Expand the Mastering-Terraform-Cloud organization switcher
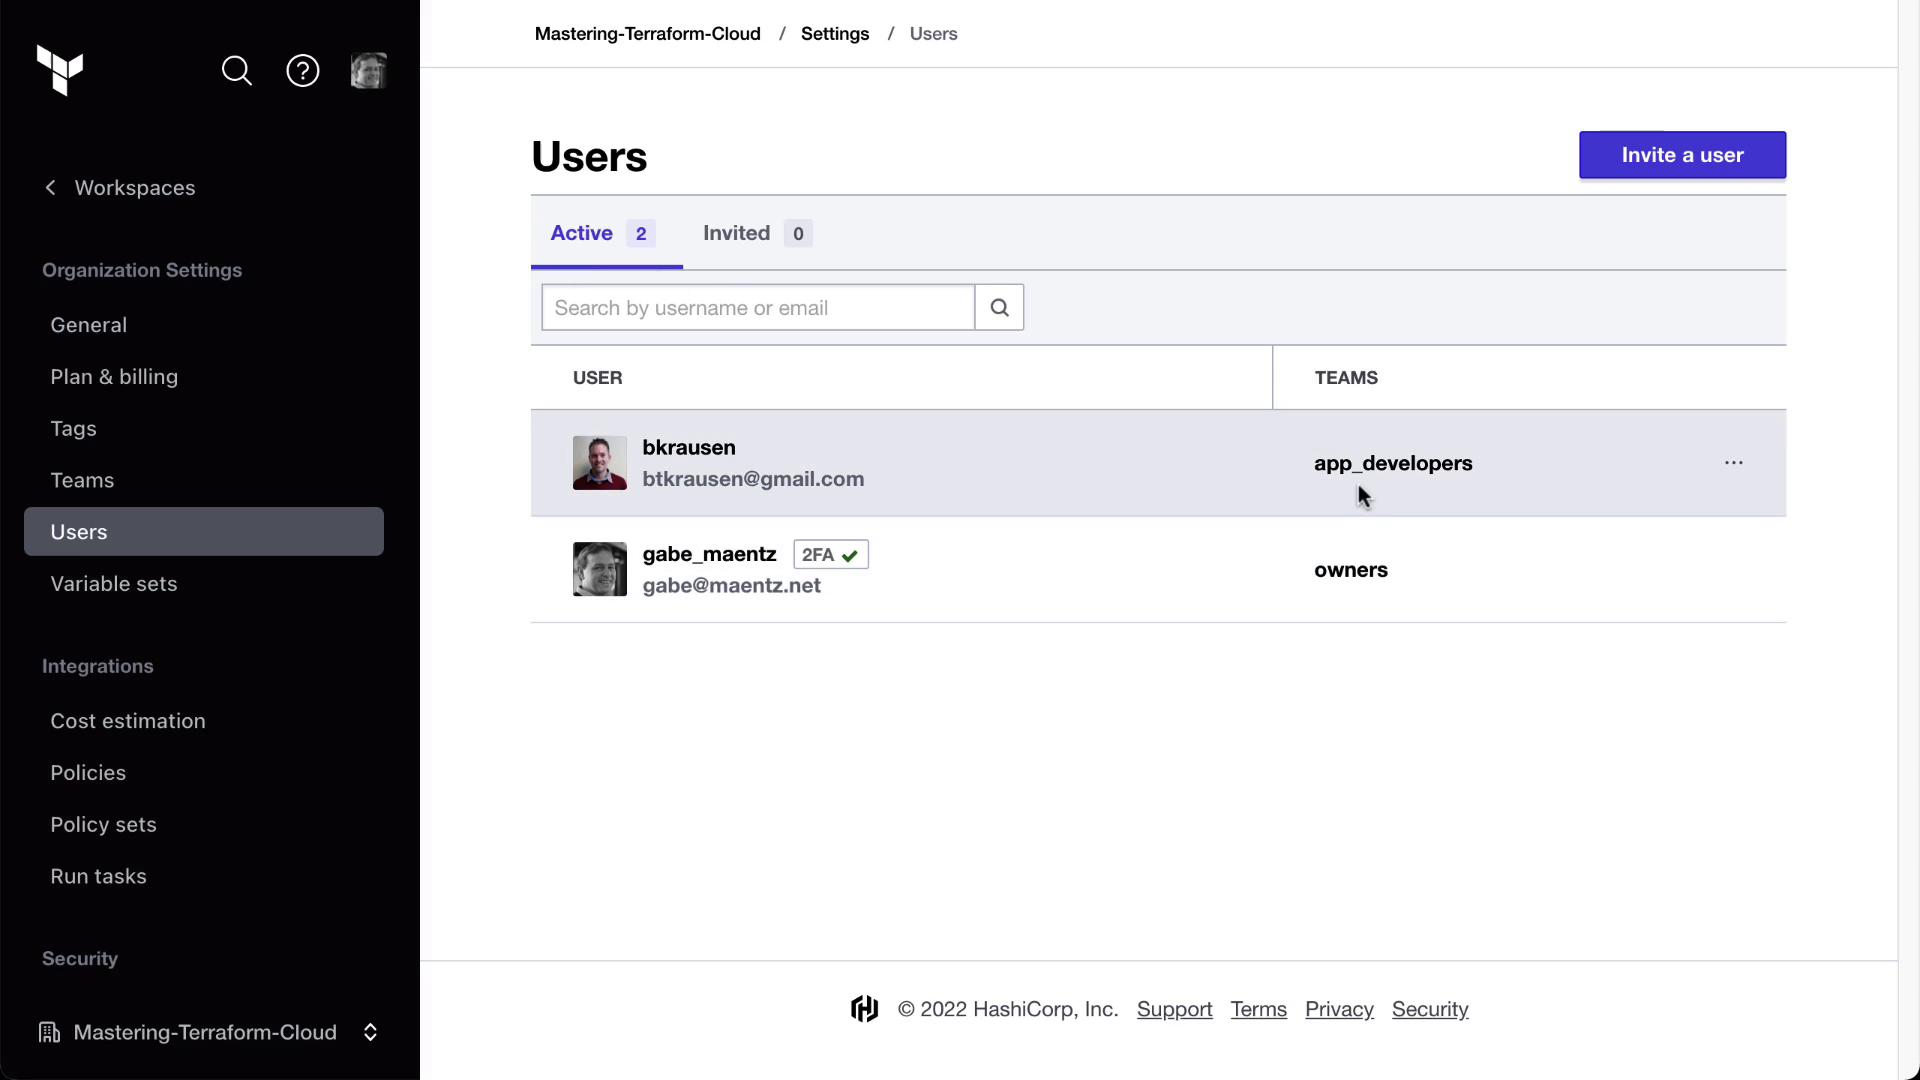Screen dimensions: 1920x1080 [x=370, y=1032]
